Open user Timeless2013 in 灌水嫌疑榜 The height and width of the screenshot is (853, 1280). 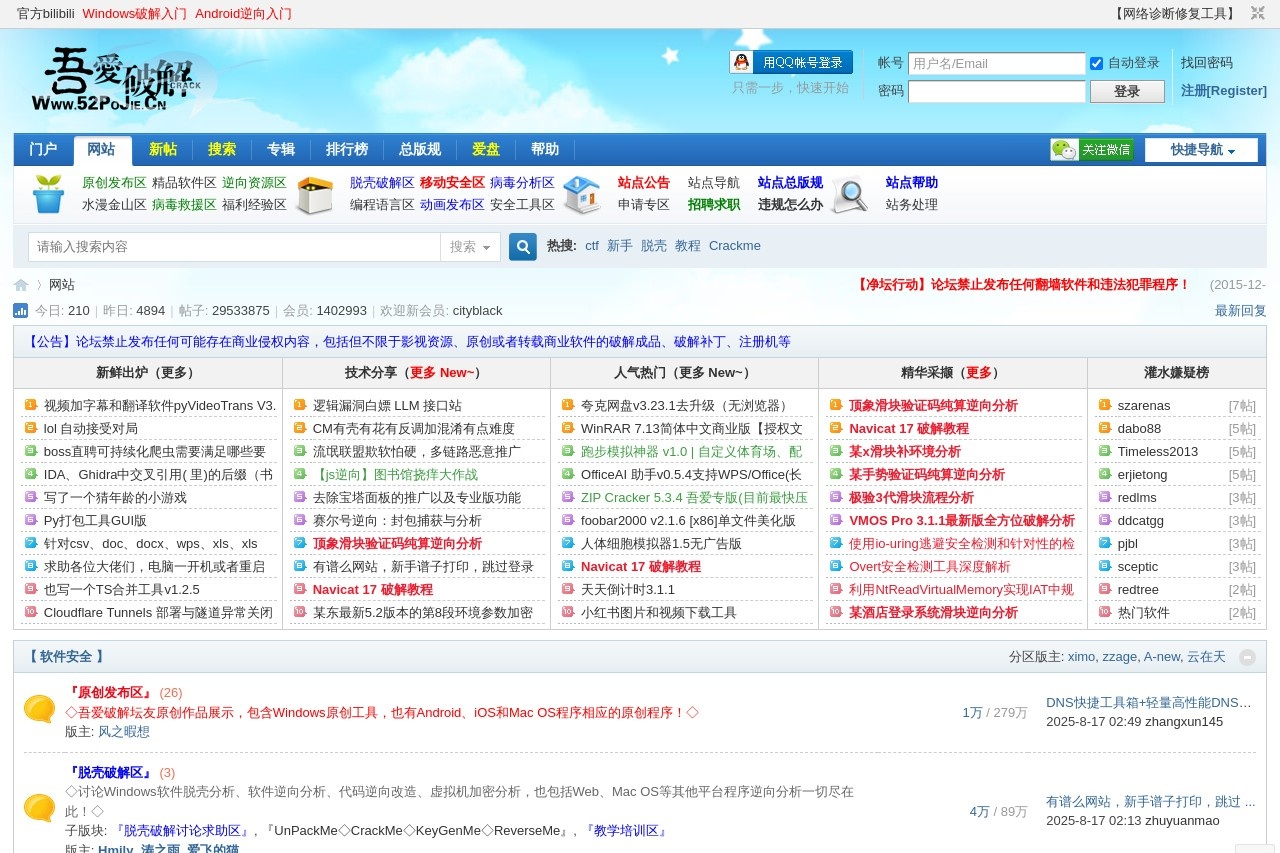coord(1158,451)
